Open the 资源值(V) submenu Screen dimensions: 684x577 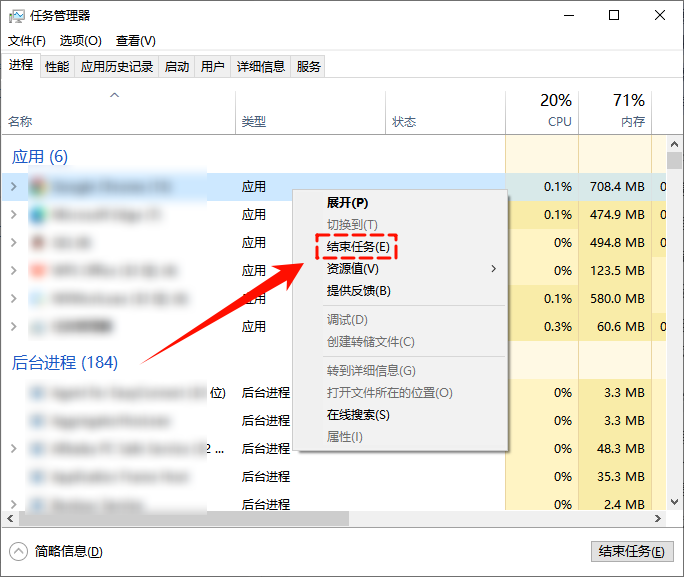click(400, 269)
